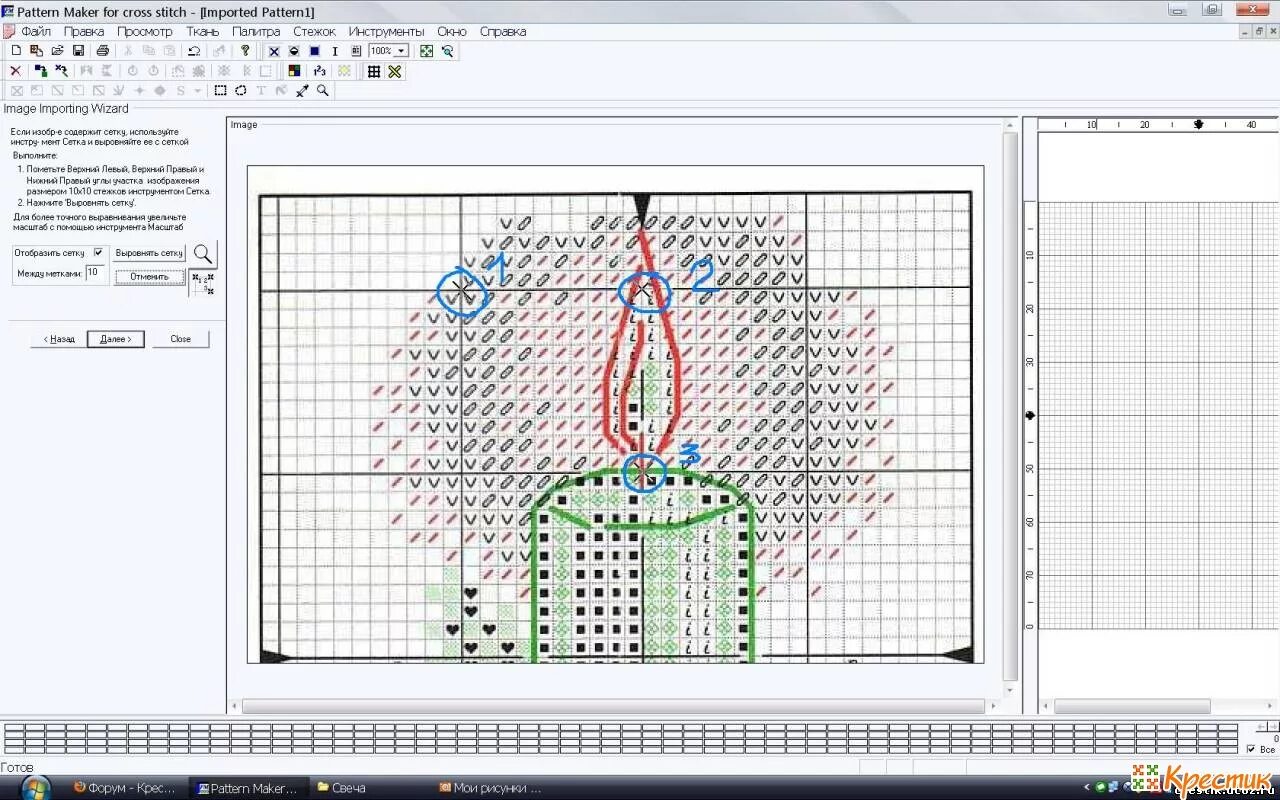Click the red X delete icon

pyautogui.click(x=15, y=71)
